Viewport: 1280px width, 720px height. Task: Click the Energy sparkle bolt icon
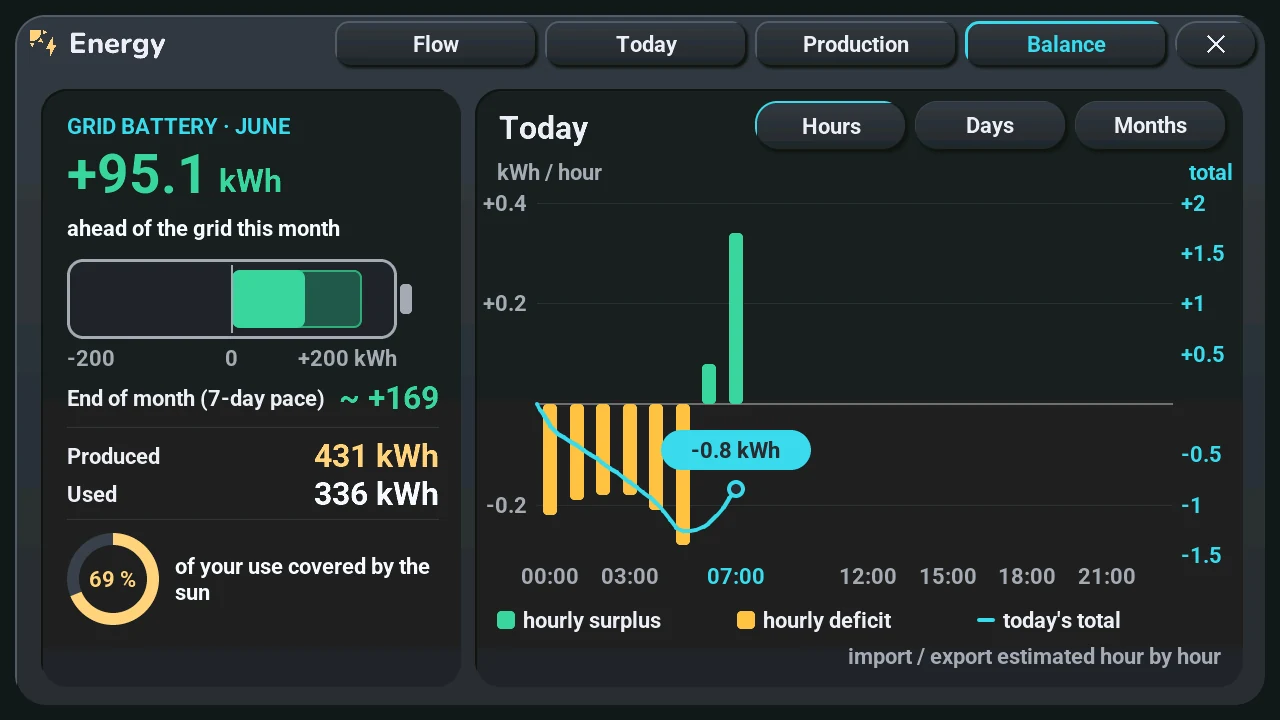click(43, 43)
